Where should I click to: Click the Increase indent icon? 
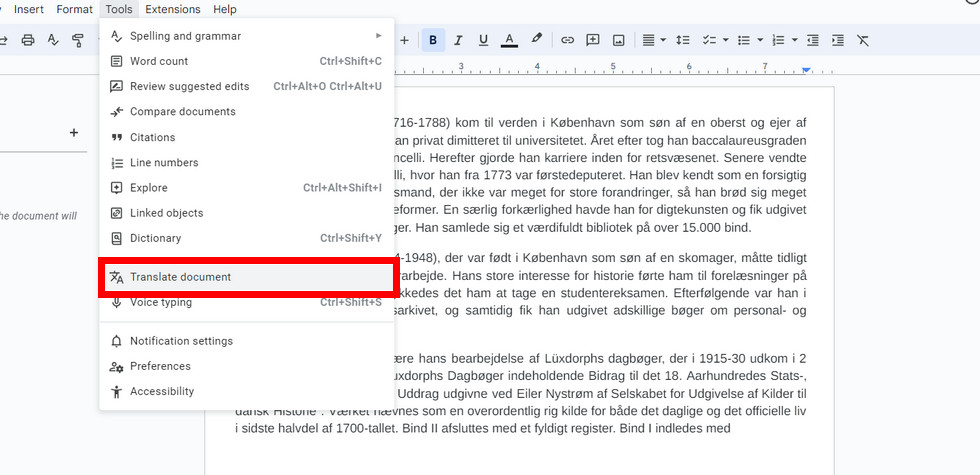[x=838, y=41]
